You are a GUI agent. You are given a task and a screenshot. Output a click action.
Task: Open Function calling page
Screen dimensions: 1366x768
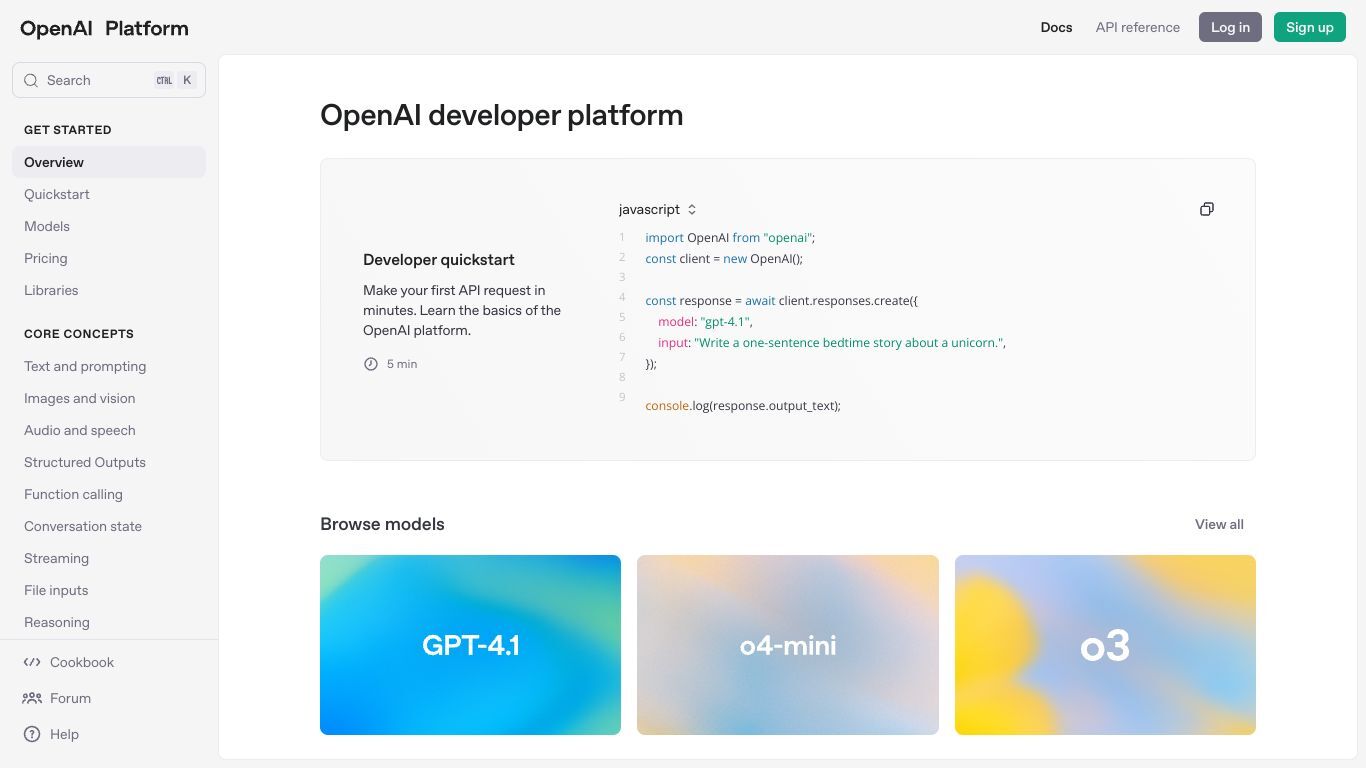109,494
